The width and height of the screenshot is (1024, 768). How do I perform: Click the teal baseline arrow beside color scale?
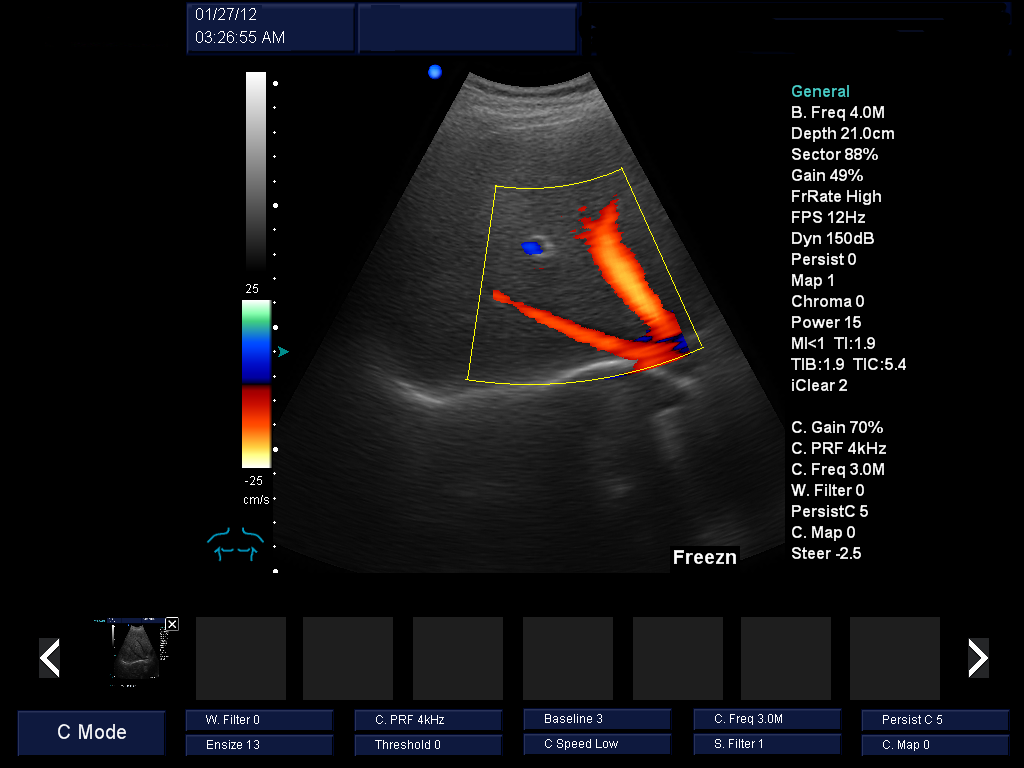[x=283, y=351]
